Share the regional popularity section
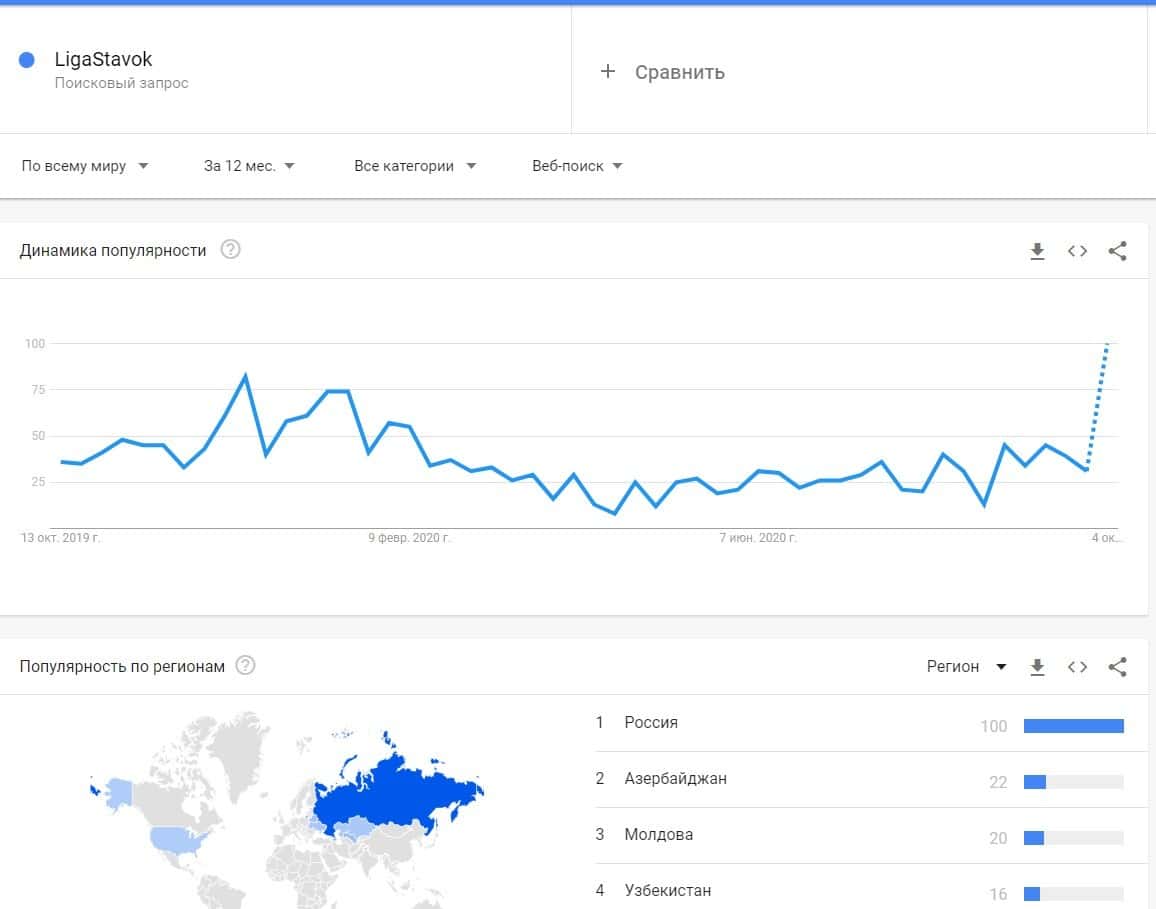Screen dimensions: 1156x909 point(1117,667)
